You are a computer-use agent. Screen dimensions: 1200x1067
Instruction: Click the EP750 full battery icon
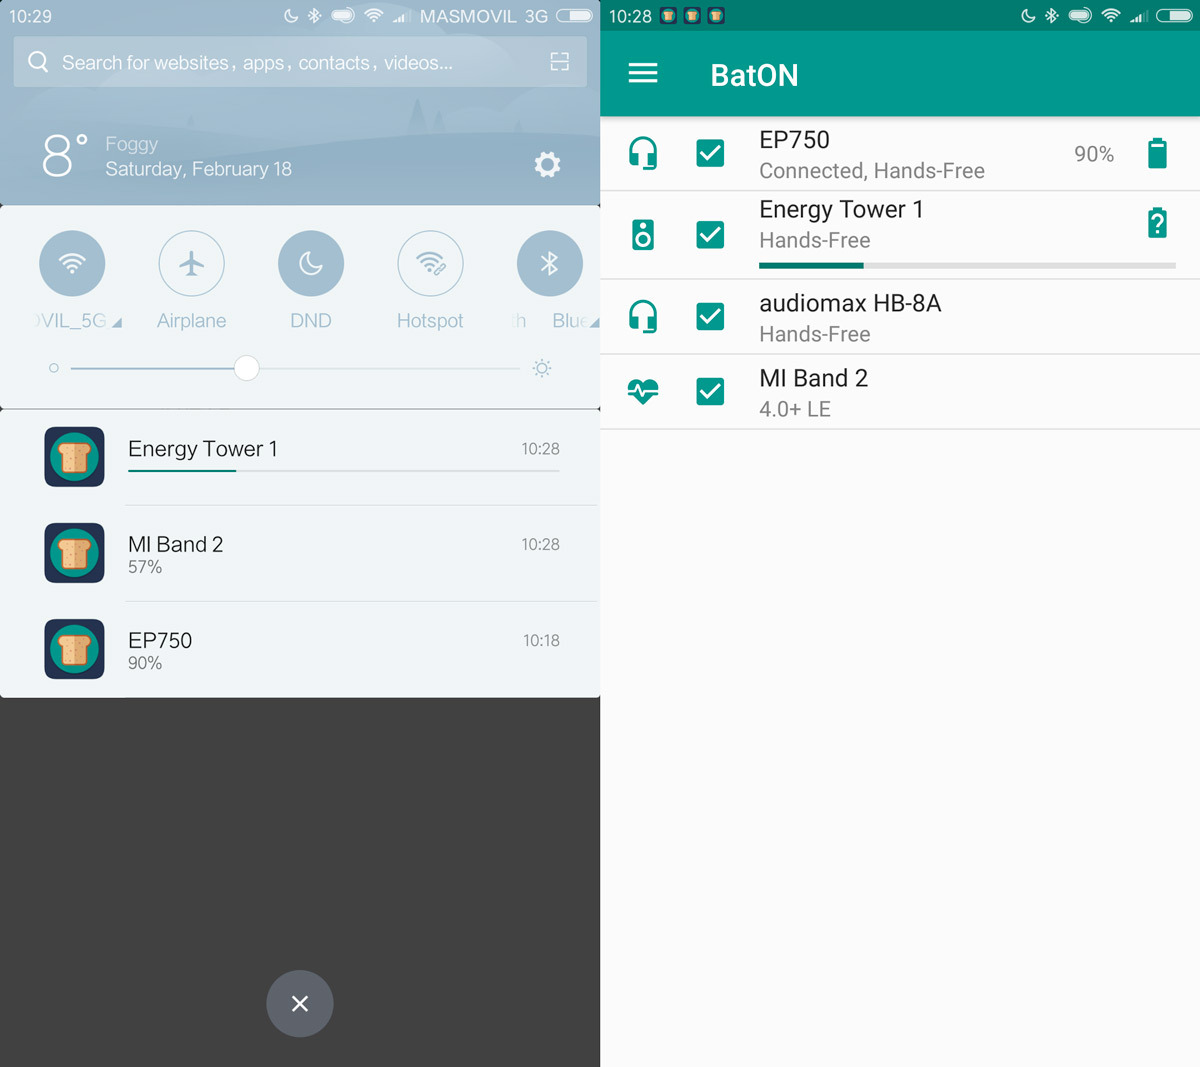coord(1157,153)
